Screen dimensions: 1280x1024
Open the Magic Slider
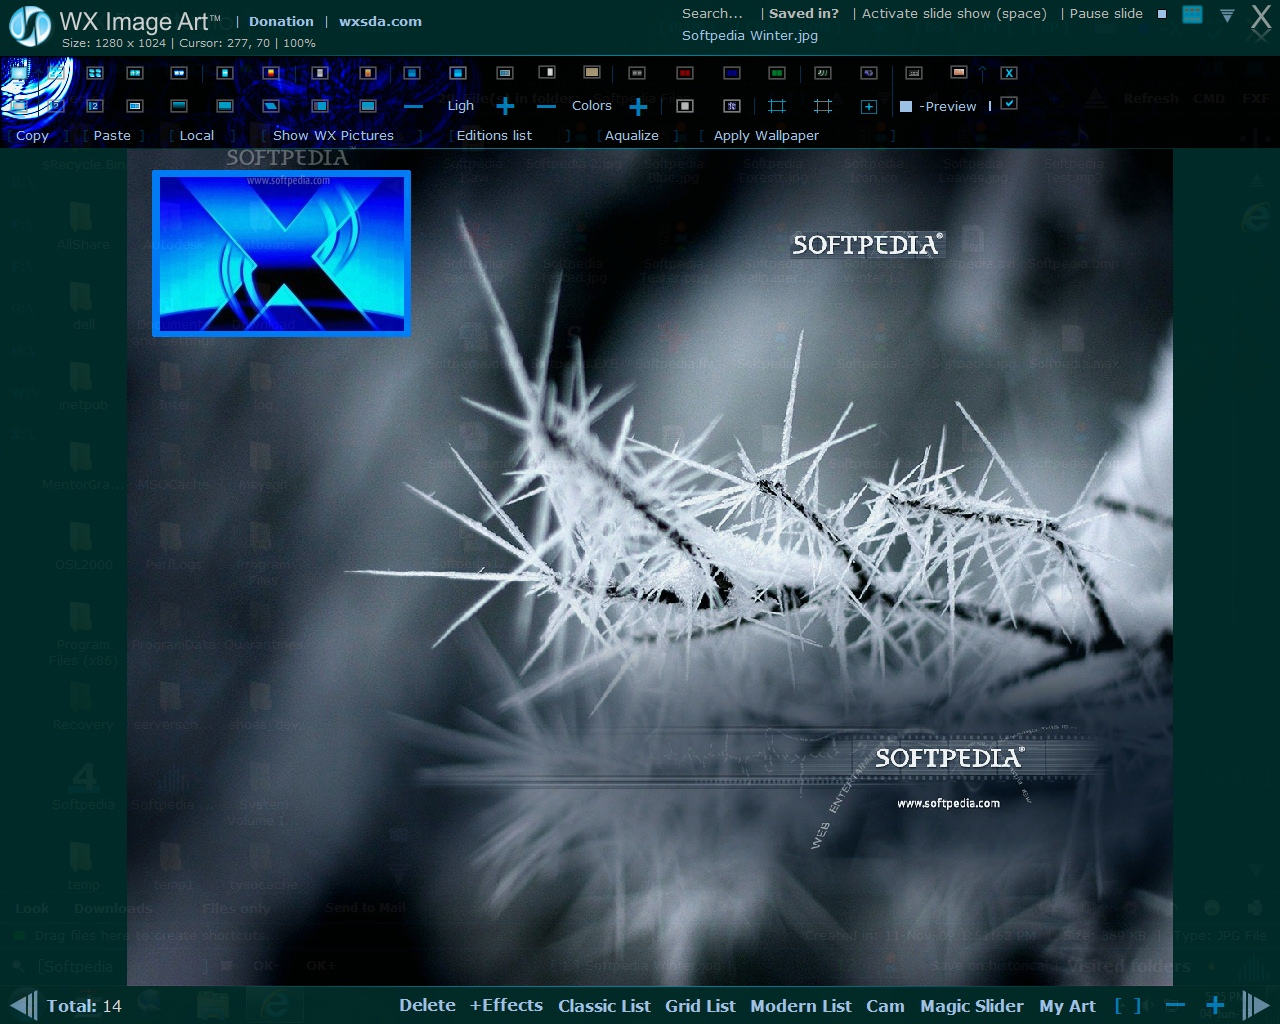(972, 1006)
